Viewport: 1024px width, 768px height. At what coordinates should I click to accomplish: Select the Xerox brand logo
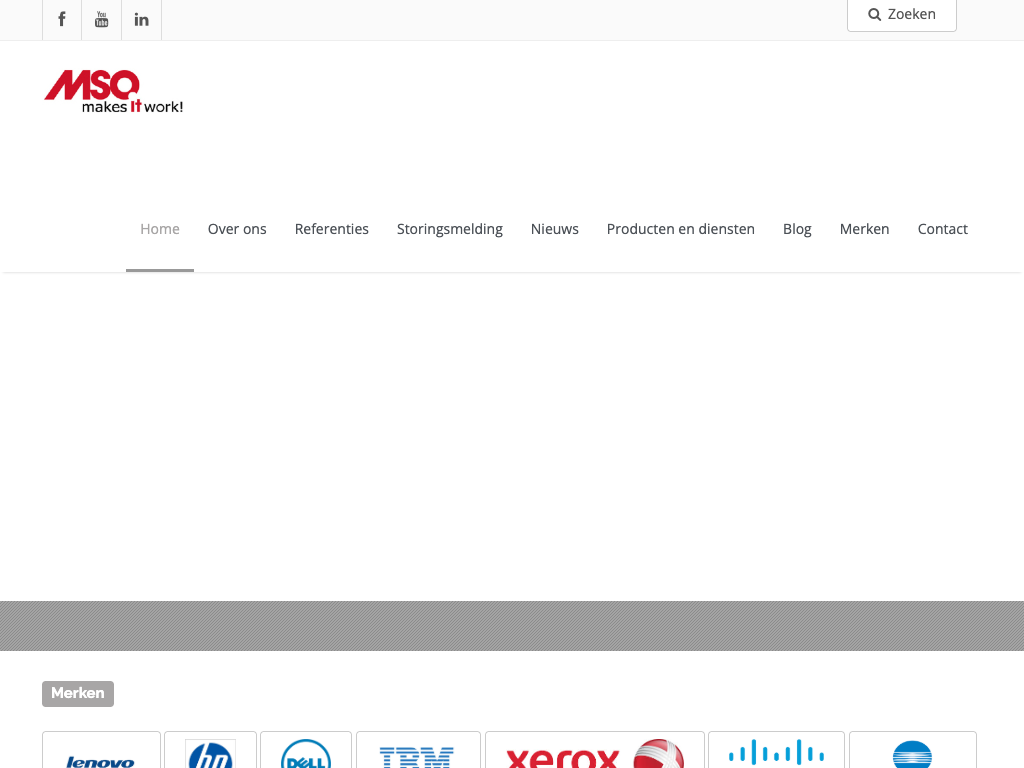(595, 750)
